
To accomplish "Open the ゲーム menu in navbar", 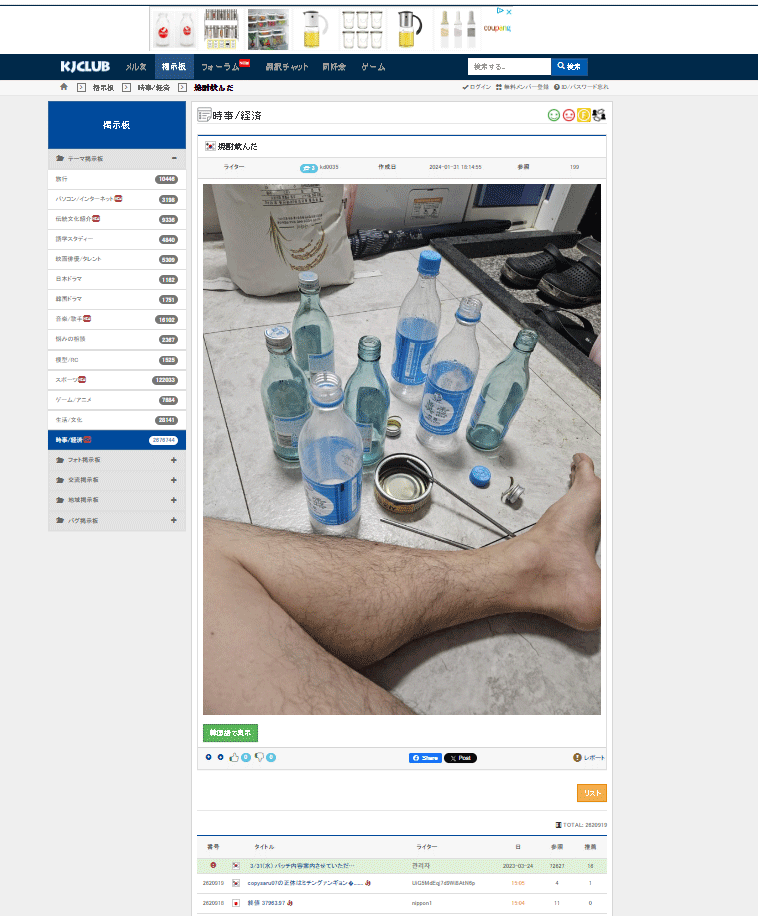I will click(373, 67).
